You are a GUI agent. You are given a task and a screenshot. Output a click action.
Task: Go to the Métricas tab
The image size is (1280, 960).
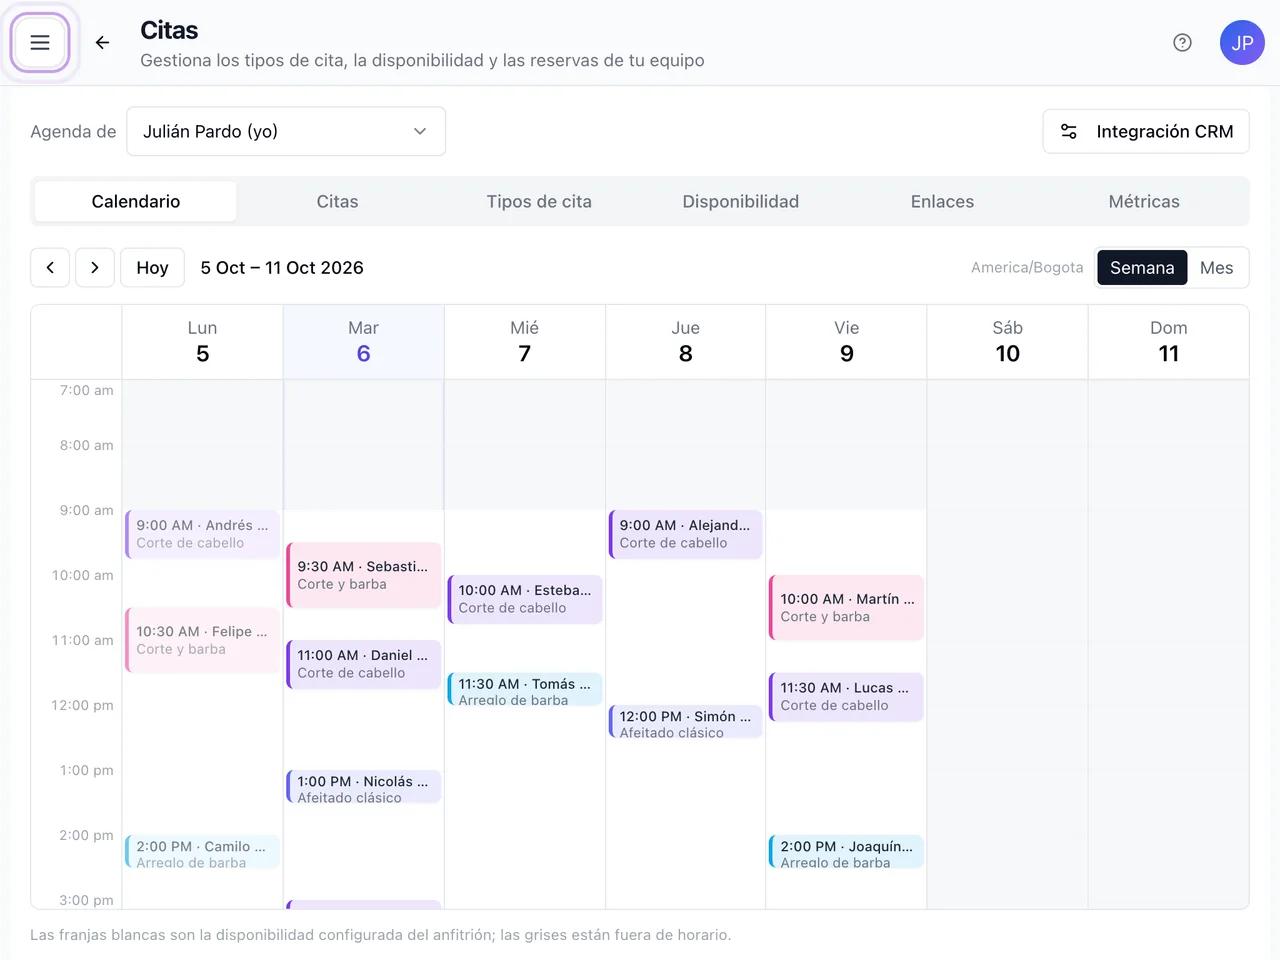pyautogui.click(x=1144, y=202)
